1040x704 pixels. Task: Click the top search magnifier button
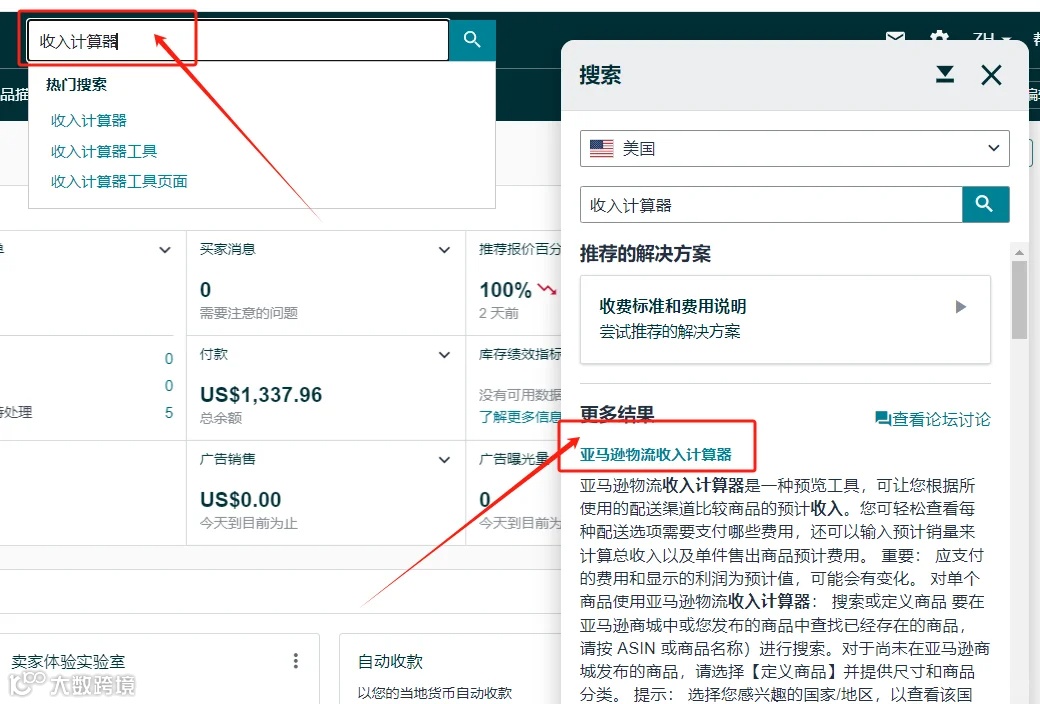[472, 40]
